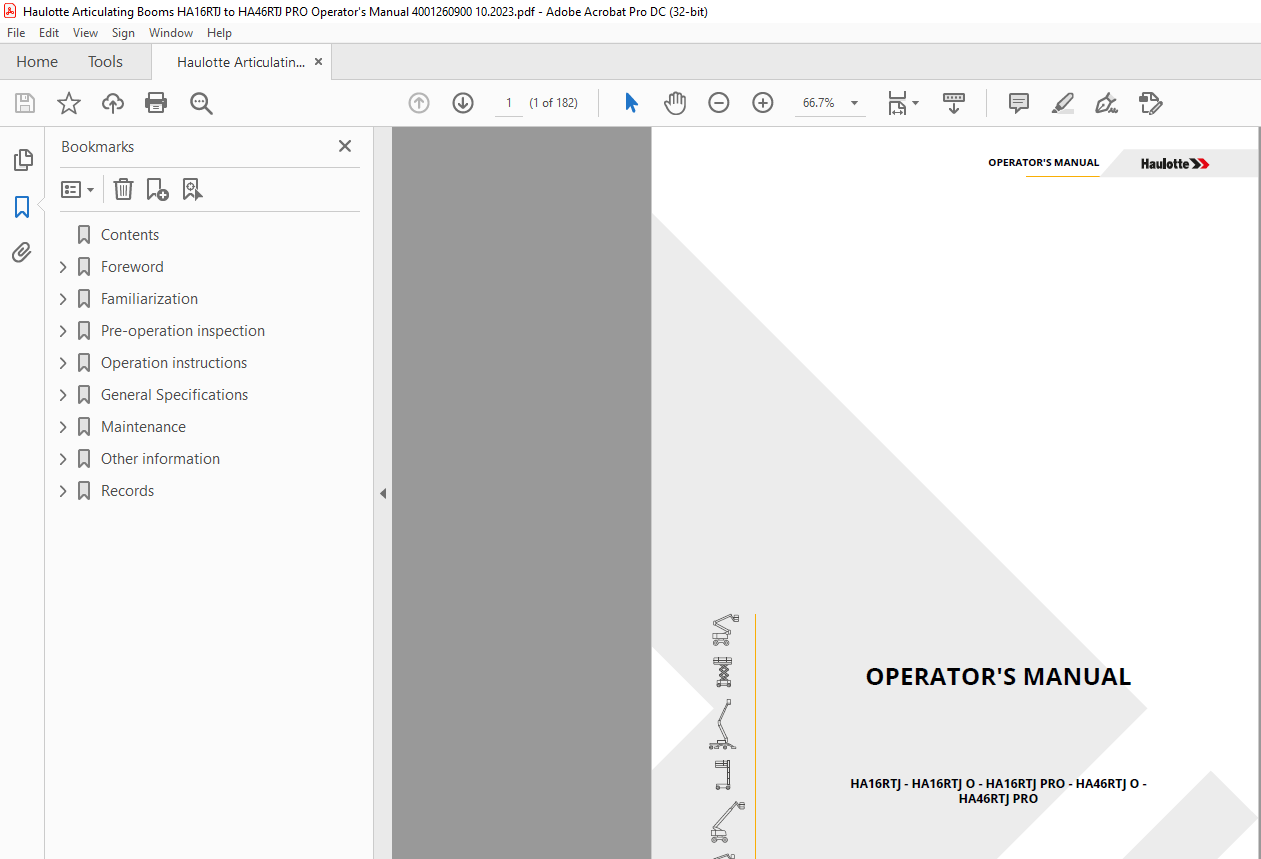Screen dimensions: 1261x859
Task: Collapse the navigation pane with side arrow
Action: click(383, 493)
